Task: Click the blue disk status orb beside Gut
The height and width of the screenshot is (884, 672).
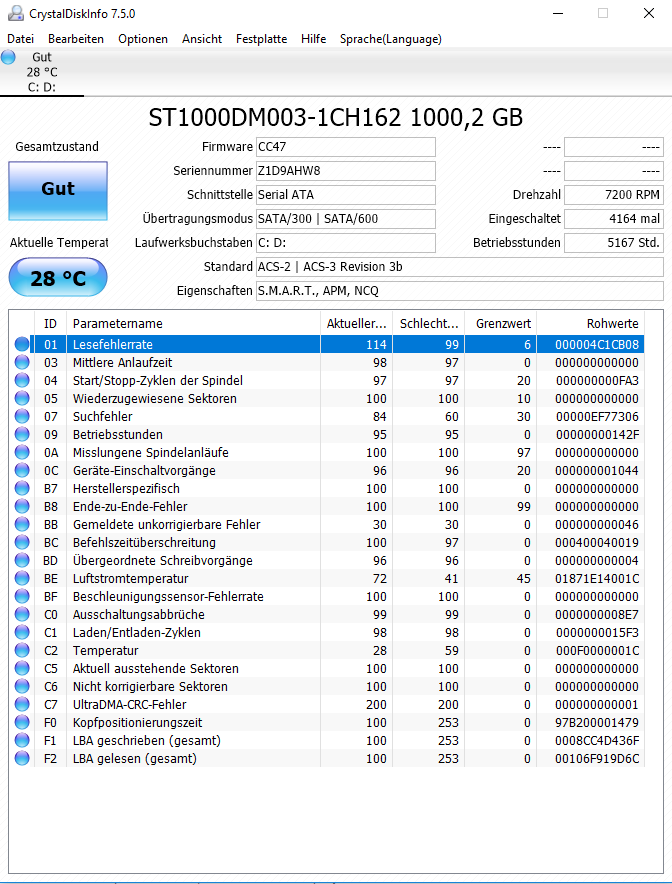Action: pos(8,57)
